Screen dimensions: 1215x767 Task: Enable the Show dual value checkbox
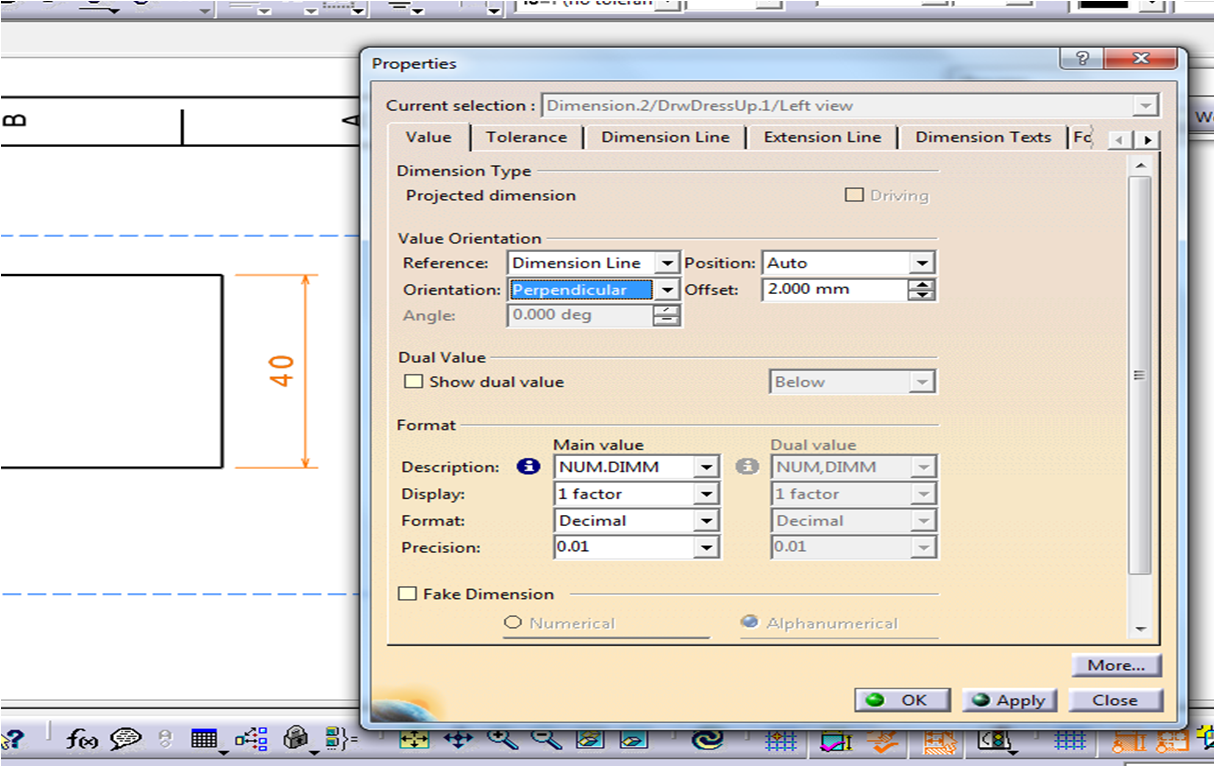pos(415,381)
